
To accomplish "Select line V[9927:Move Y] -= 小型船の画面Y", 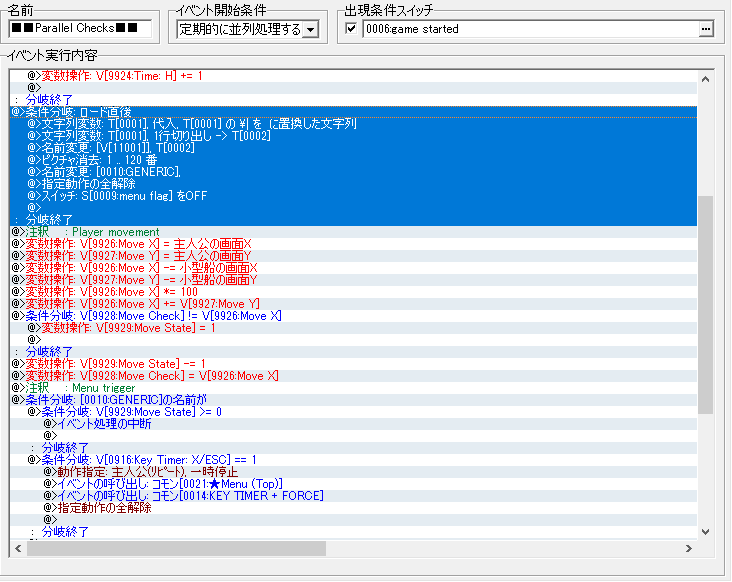I will click(x=353, y=280).
